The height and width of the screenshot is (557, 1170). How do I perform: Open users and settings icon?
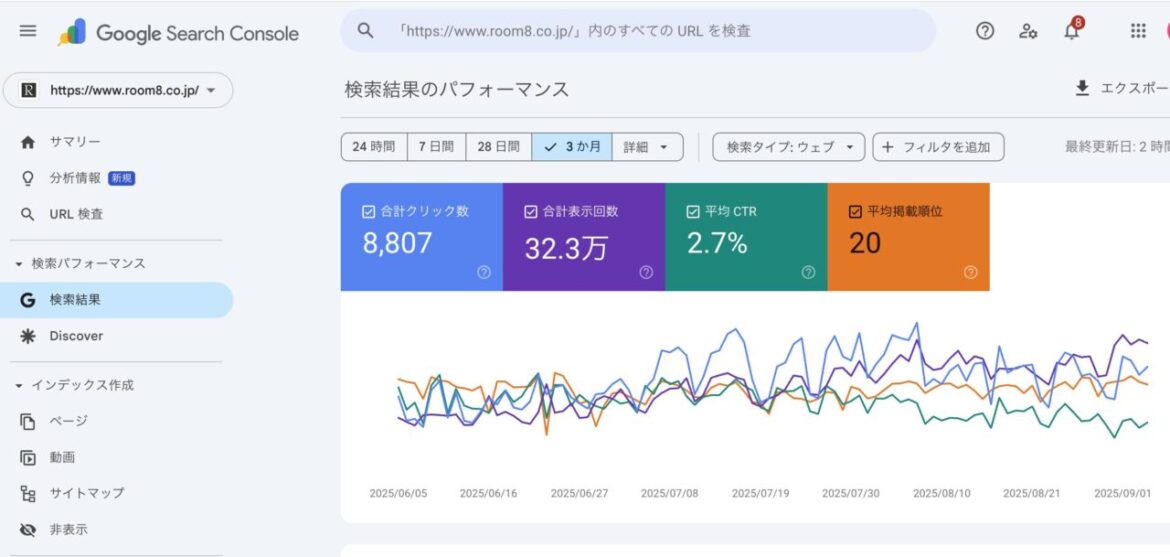pyautogui.click(x=1028, y=31)
